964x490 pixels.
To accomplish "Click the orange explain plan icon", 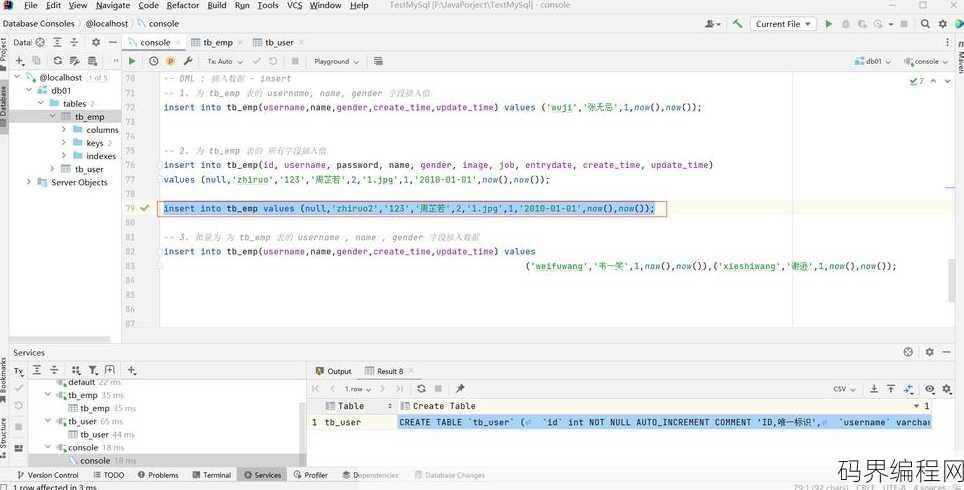I will (x=171, y=61).
